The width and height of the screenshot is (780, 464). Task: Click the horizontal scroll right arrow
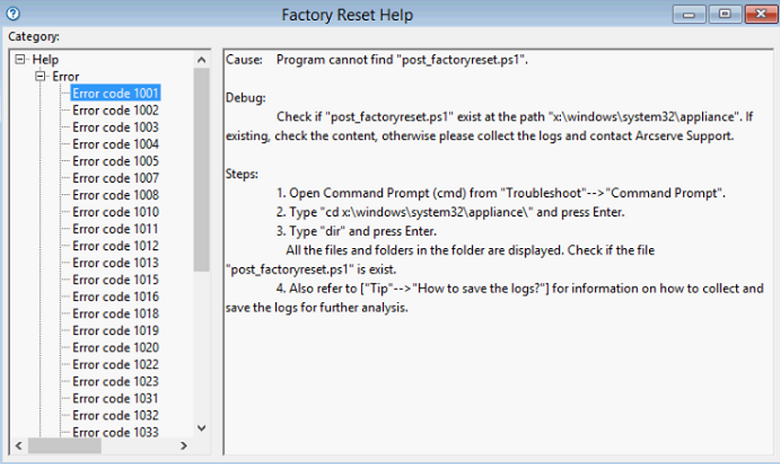(x=184, y=446)
